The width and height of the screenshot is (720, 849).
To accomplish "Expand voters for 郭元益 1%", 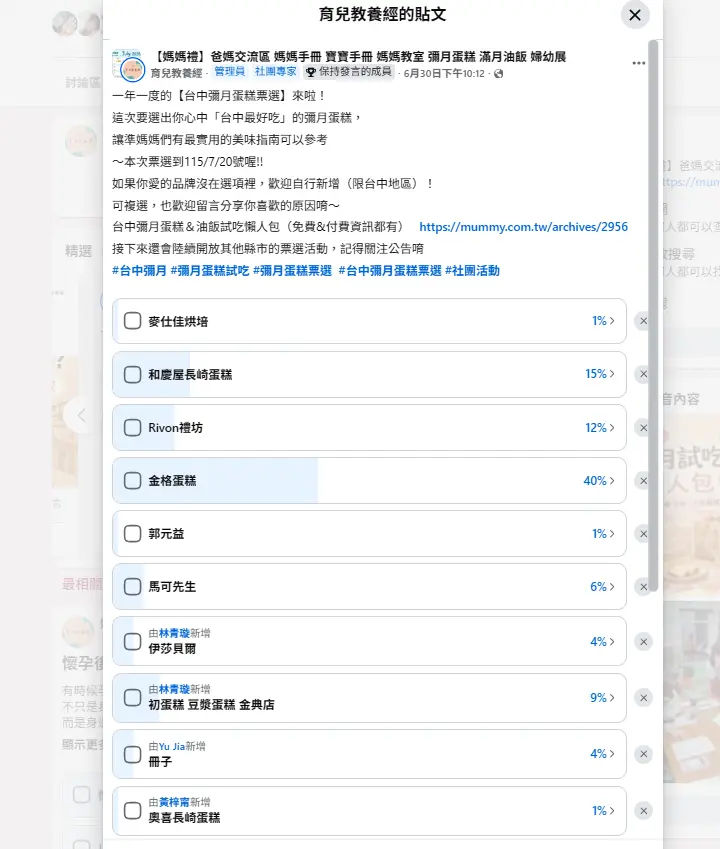I will [603, 534].
